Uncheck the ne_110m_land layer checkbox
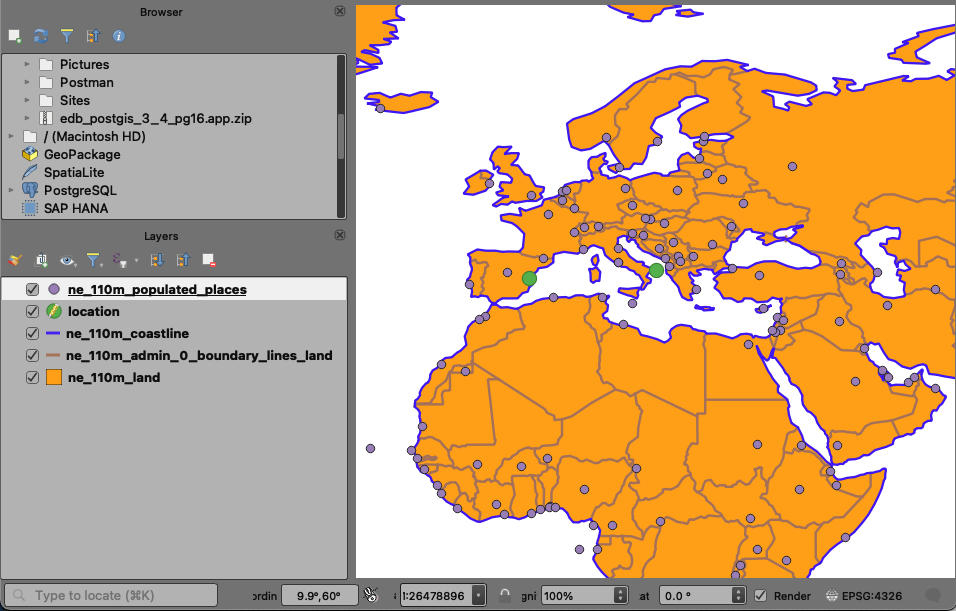Viewport: 956px width, 611px height. click(32, 377)
